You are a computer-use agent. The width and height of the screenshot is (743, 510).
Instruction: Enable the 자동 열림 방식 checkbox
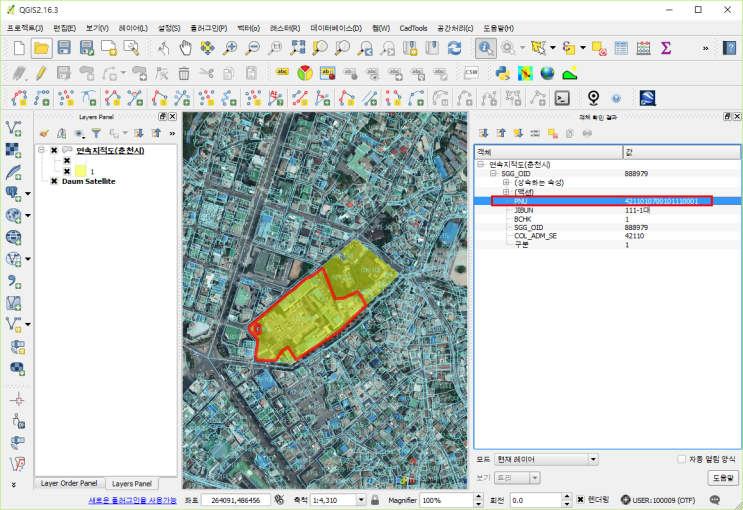click(x=682, y=460)
